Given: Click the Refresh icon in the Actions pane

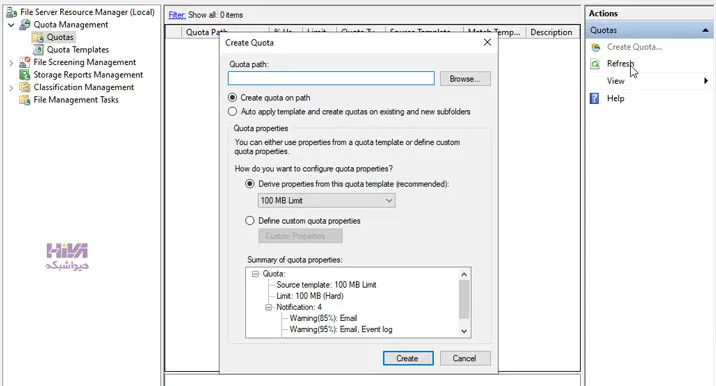Looking at the screenshot, I should tap(595, 64).
